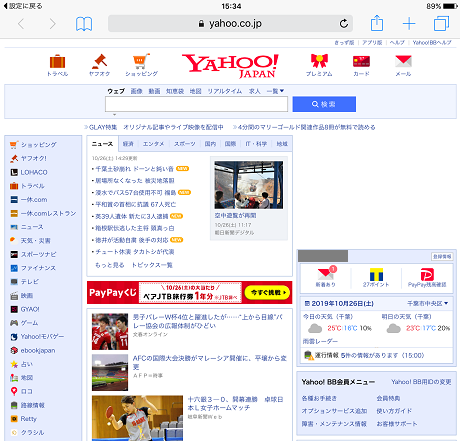Image resolution: width=460 pixels, height=441 pixels.
Task: Open the お客様サポート link
Action: pyautogui.click(x=397, y=424)
